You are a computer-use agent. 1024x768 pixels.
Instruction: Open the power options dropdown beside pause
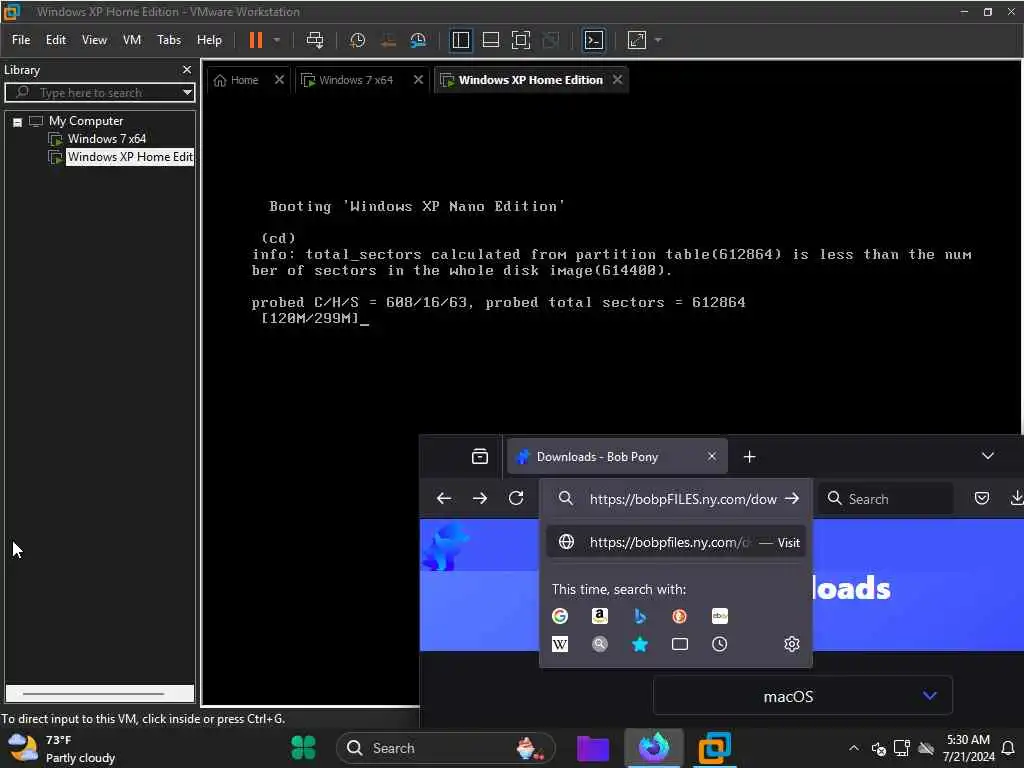pyautogui.click(x=277, y=40)
